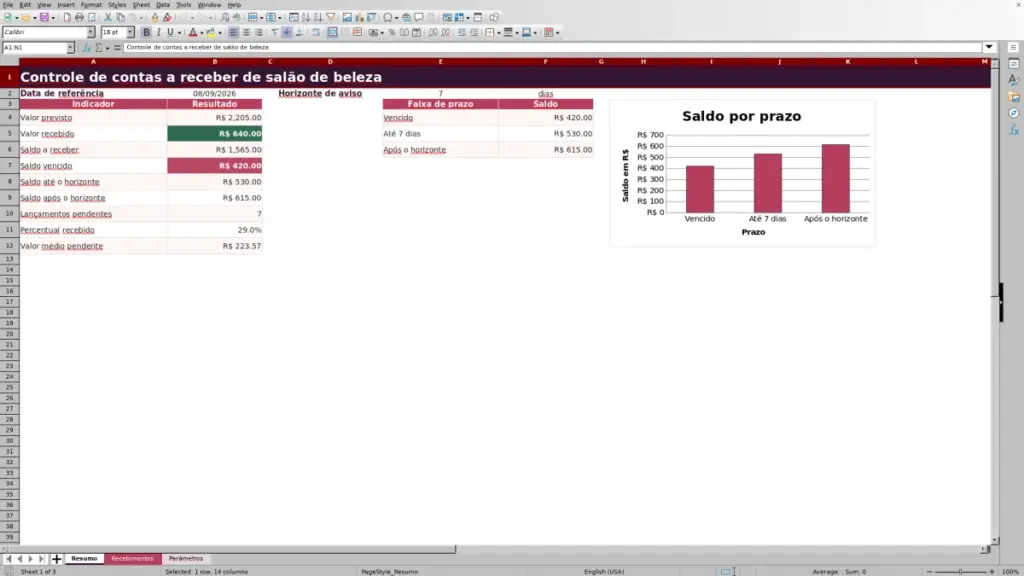Click the Merge and Center Cells icon
This screenshot has height=576, width=1024.
coord(332,32)
